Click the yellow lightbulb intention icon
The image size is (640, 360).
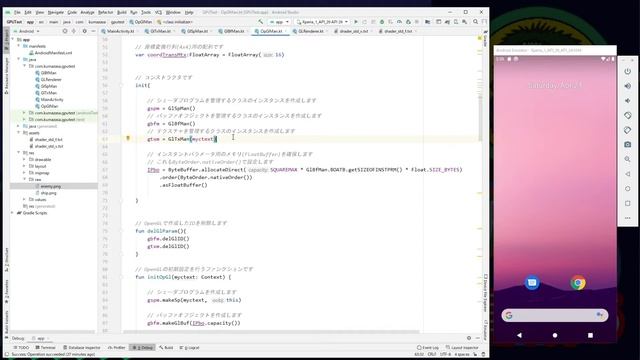click(x=128, y=139)
